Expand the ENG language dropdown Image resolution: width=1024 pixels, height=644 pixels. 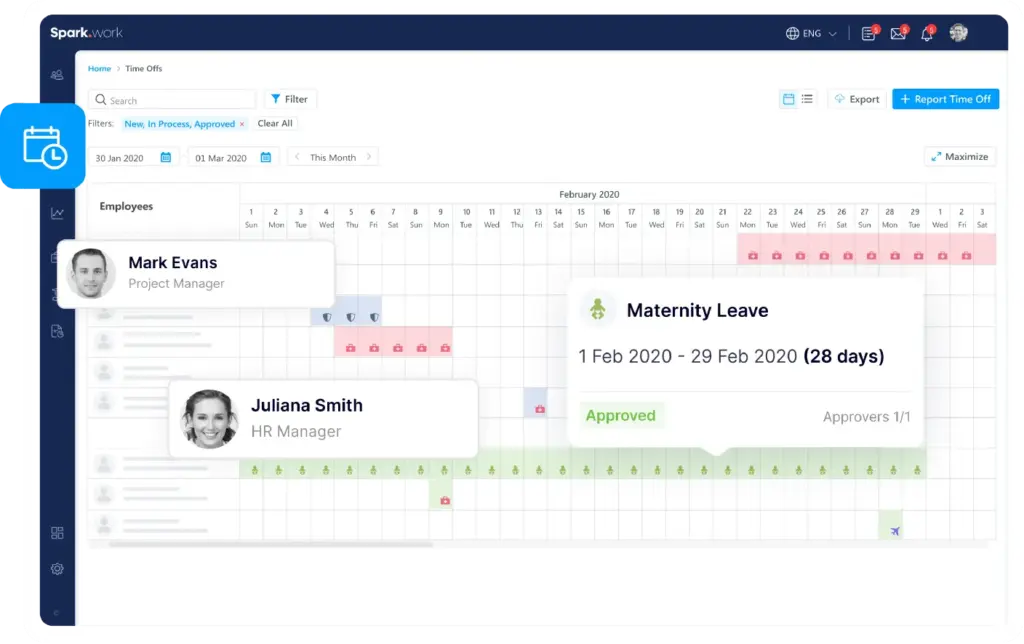point(812,33)
